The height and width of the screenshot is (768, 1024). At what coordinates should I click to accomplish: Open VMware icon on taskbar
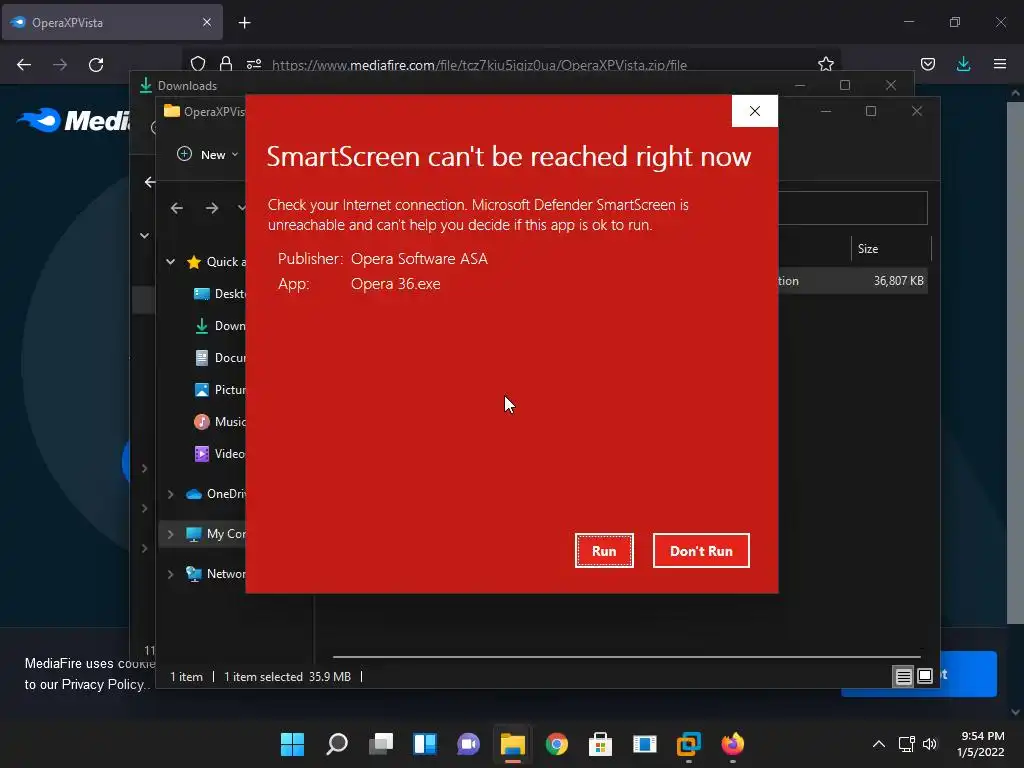[688, 744]
